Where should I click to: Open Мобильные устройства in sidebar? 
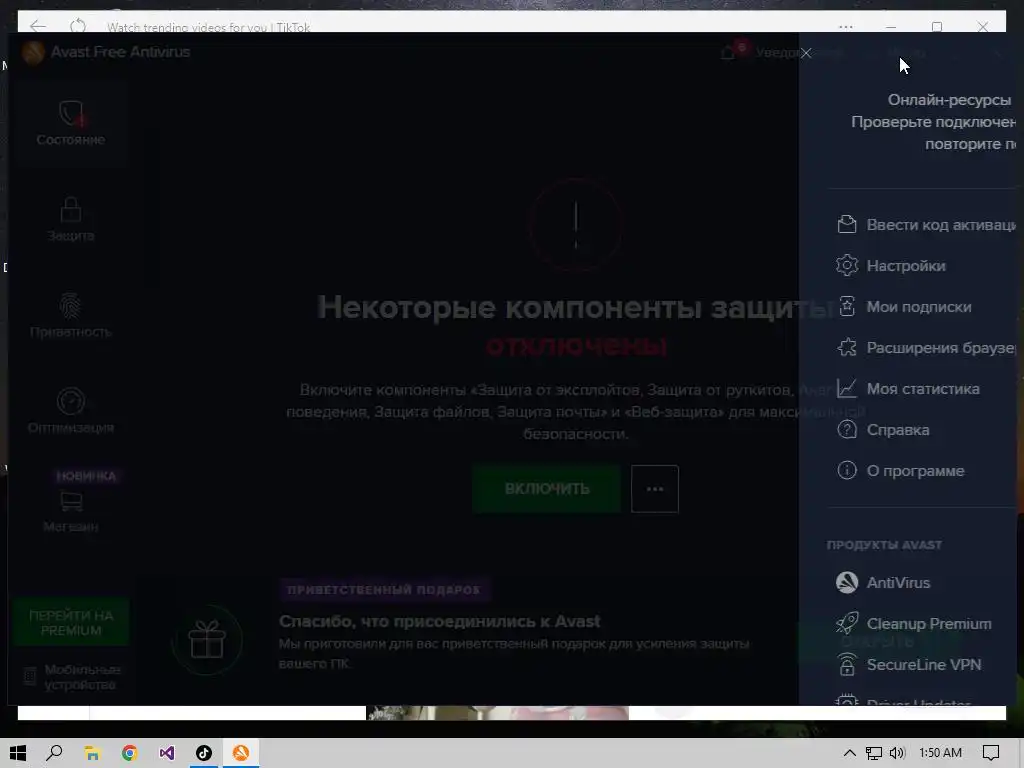pos(72,677)
